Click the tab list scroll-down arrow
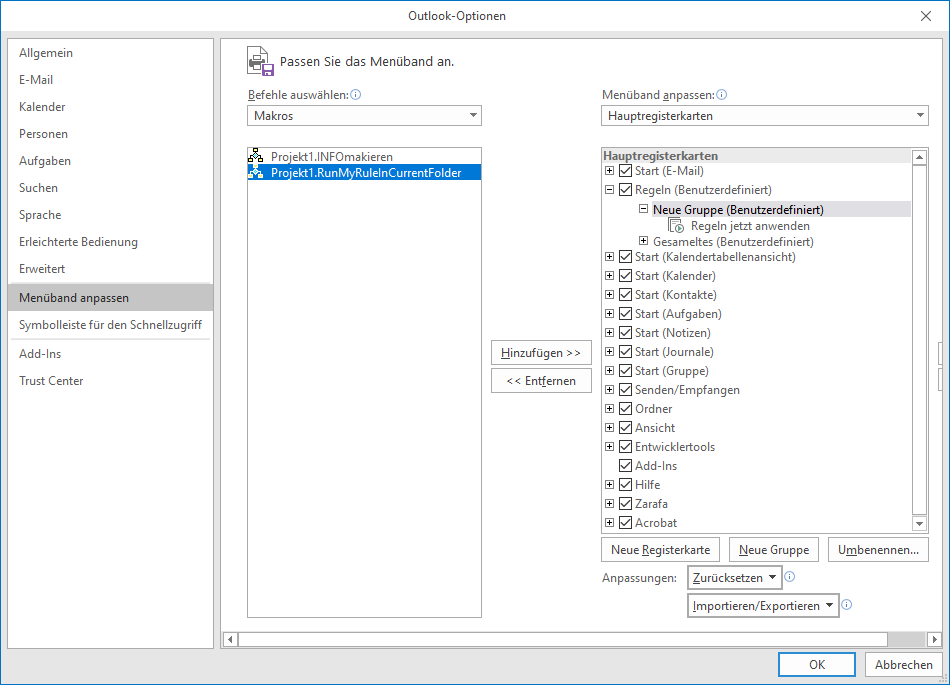 pyautogui.click(x=919, y=523)
